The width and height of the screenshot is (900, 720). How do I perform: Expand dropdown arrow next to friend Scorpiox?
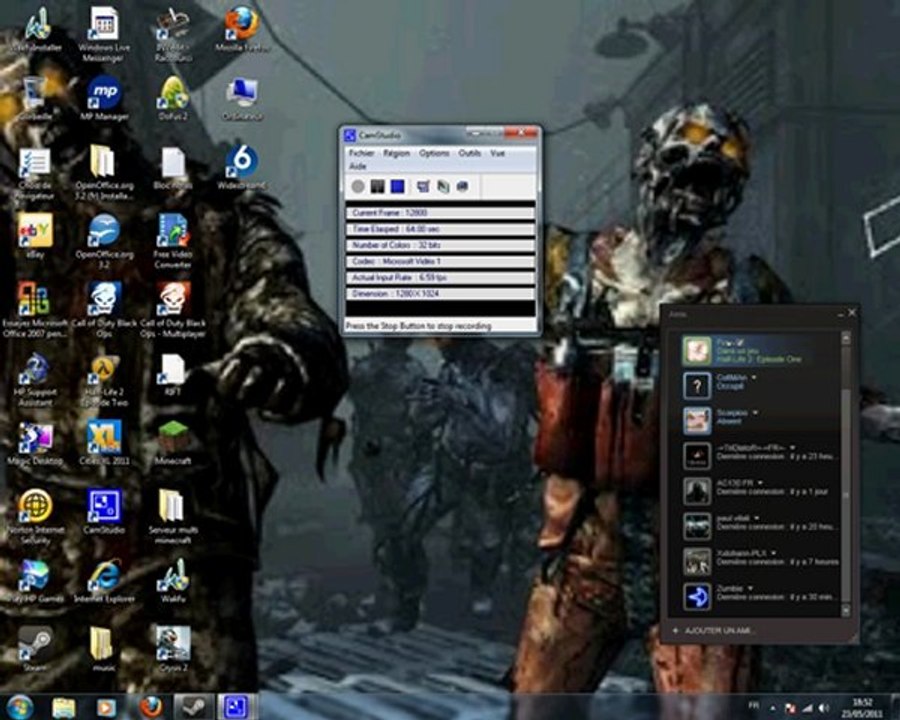click(755, 412)
